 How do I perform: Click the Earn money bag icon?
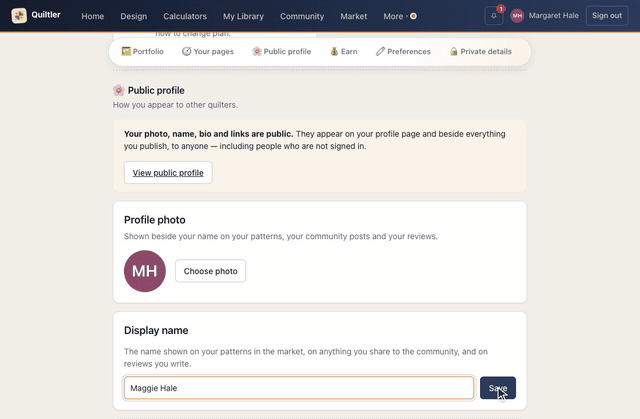click(334, 51)
